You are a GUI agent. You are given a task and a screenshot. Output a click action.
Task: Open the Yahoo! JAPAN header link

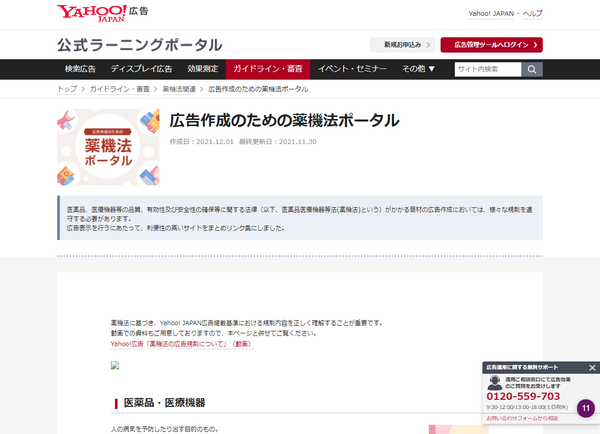pyautogui.click(x=491, y=14)
